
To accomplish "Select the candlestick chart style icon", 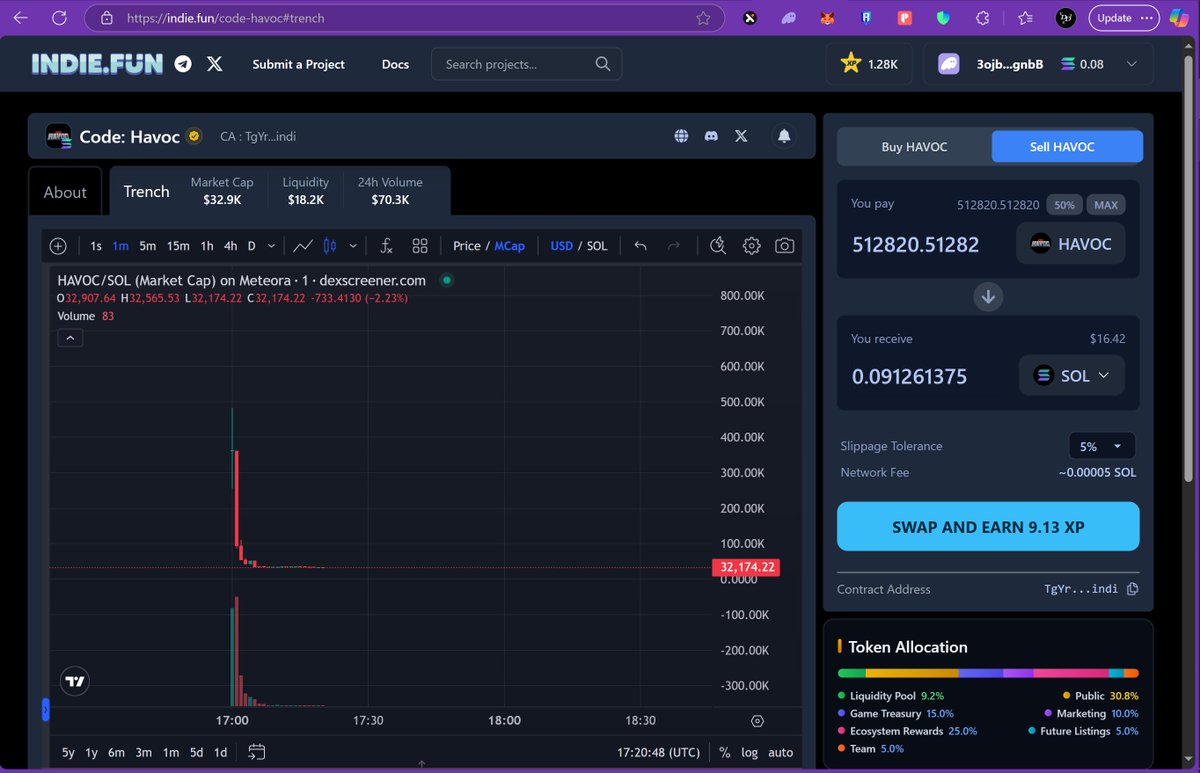I will click(x=330, y=246).
